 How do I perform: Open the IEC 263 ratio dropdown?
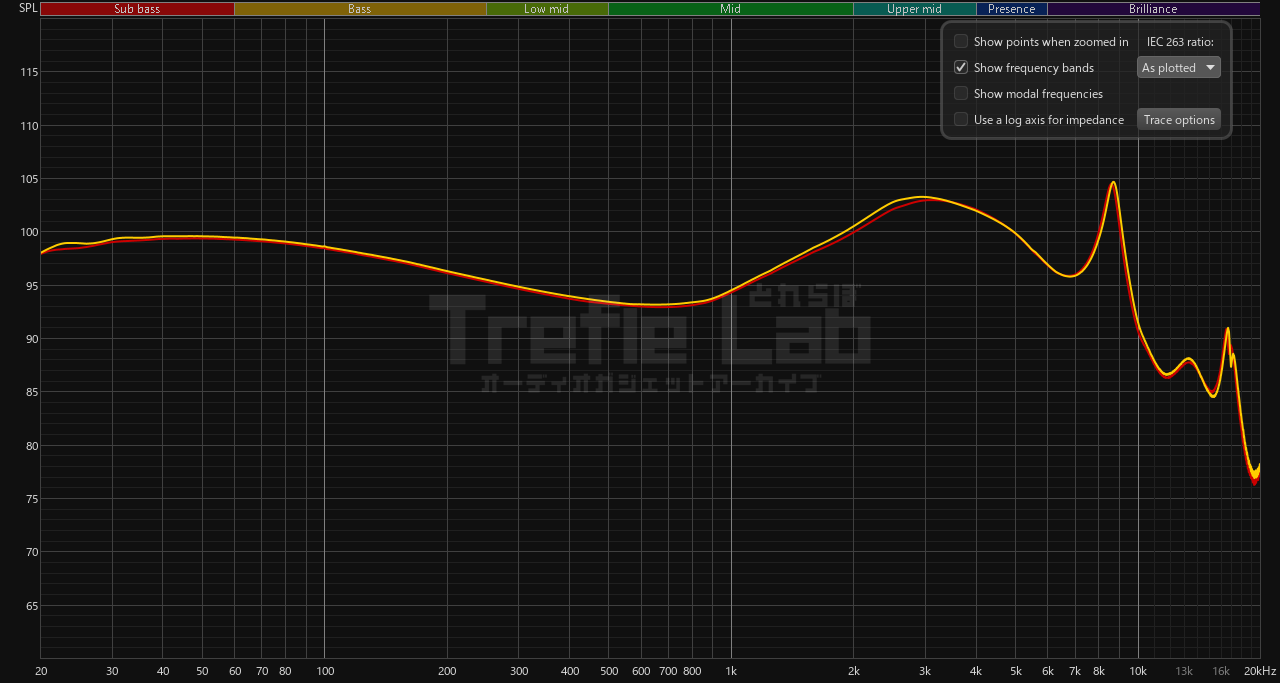coord(1179,68)
